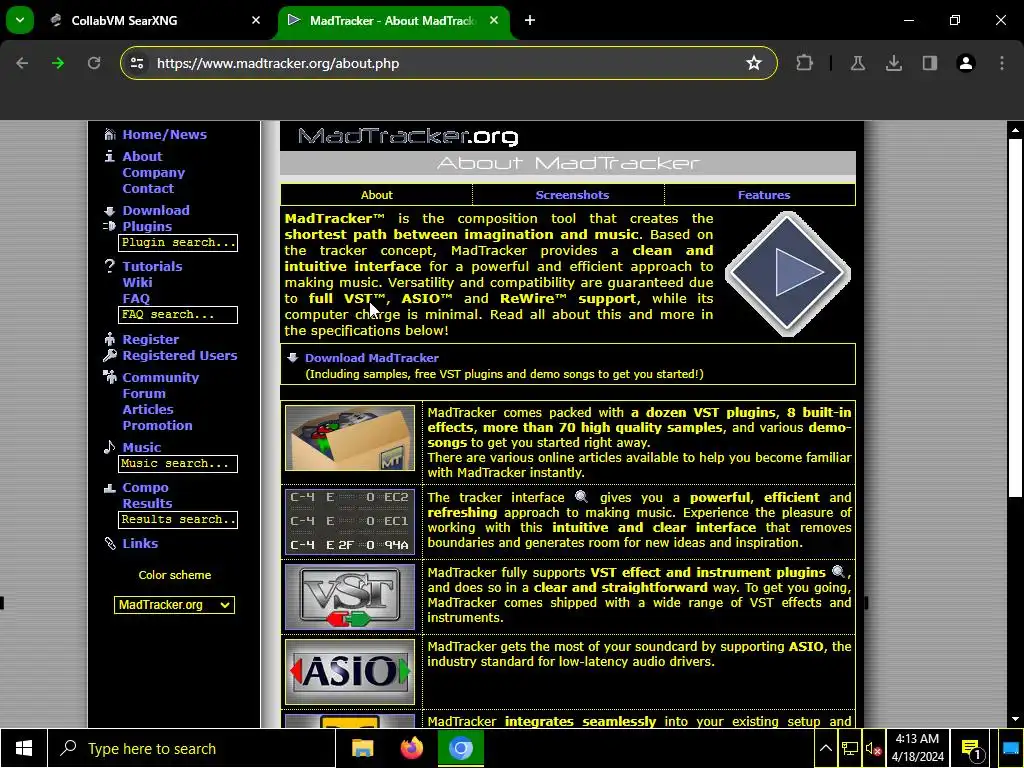Reload the page with the refresh icon
This screenshot has height=768, width=1024.
94,63
